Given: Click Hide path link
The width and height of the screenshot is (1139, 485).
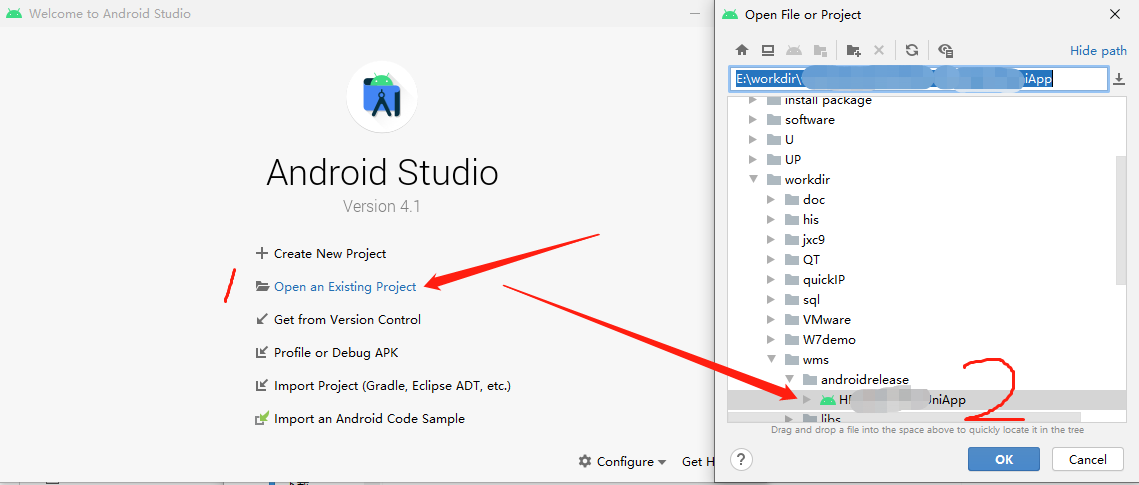Looking at the screenshot, I should point(1098,51).
